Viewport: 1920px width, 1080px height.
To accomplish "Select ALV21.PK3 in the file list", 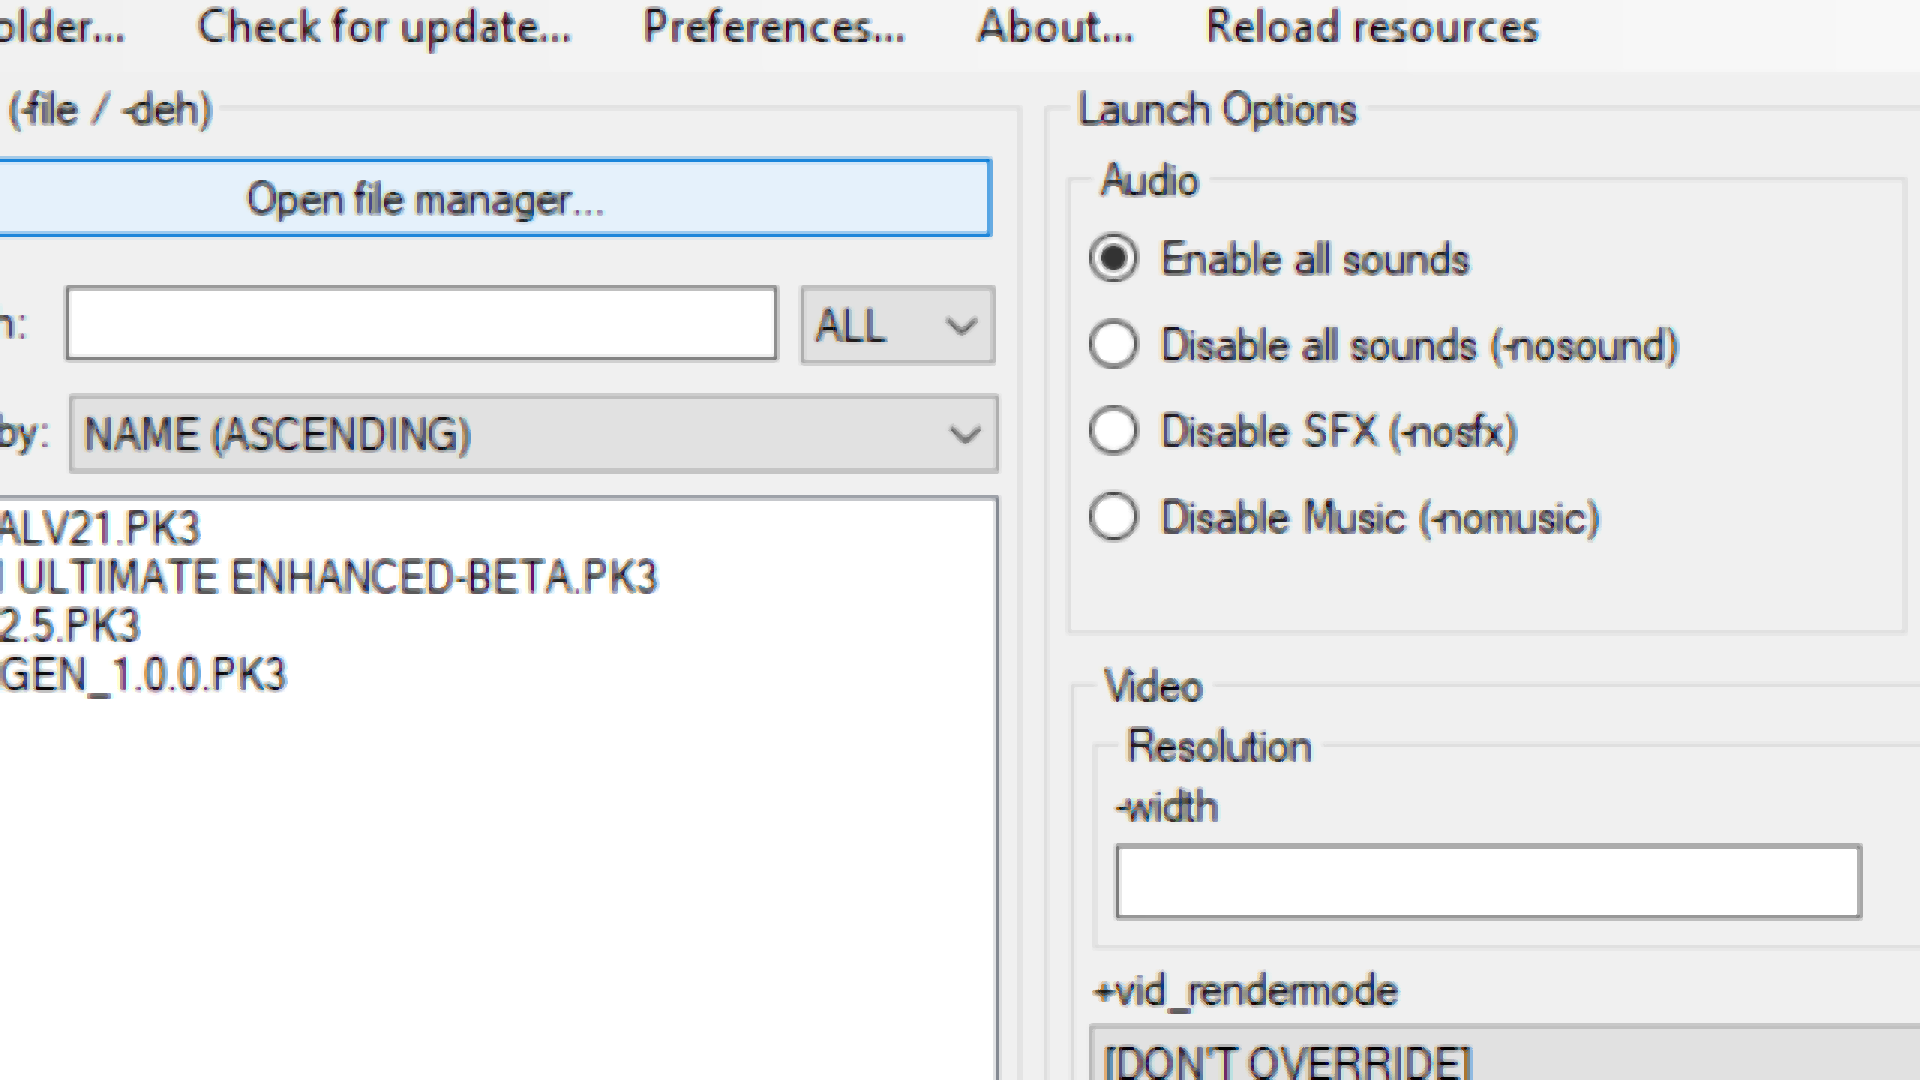I will (x=100, y=528).
